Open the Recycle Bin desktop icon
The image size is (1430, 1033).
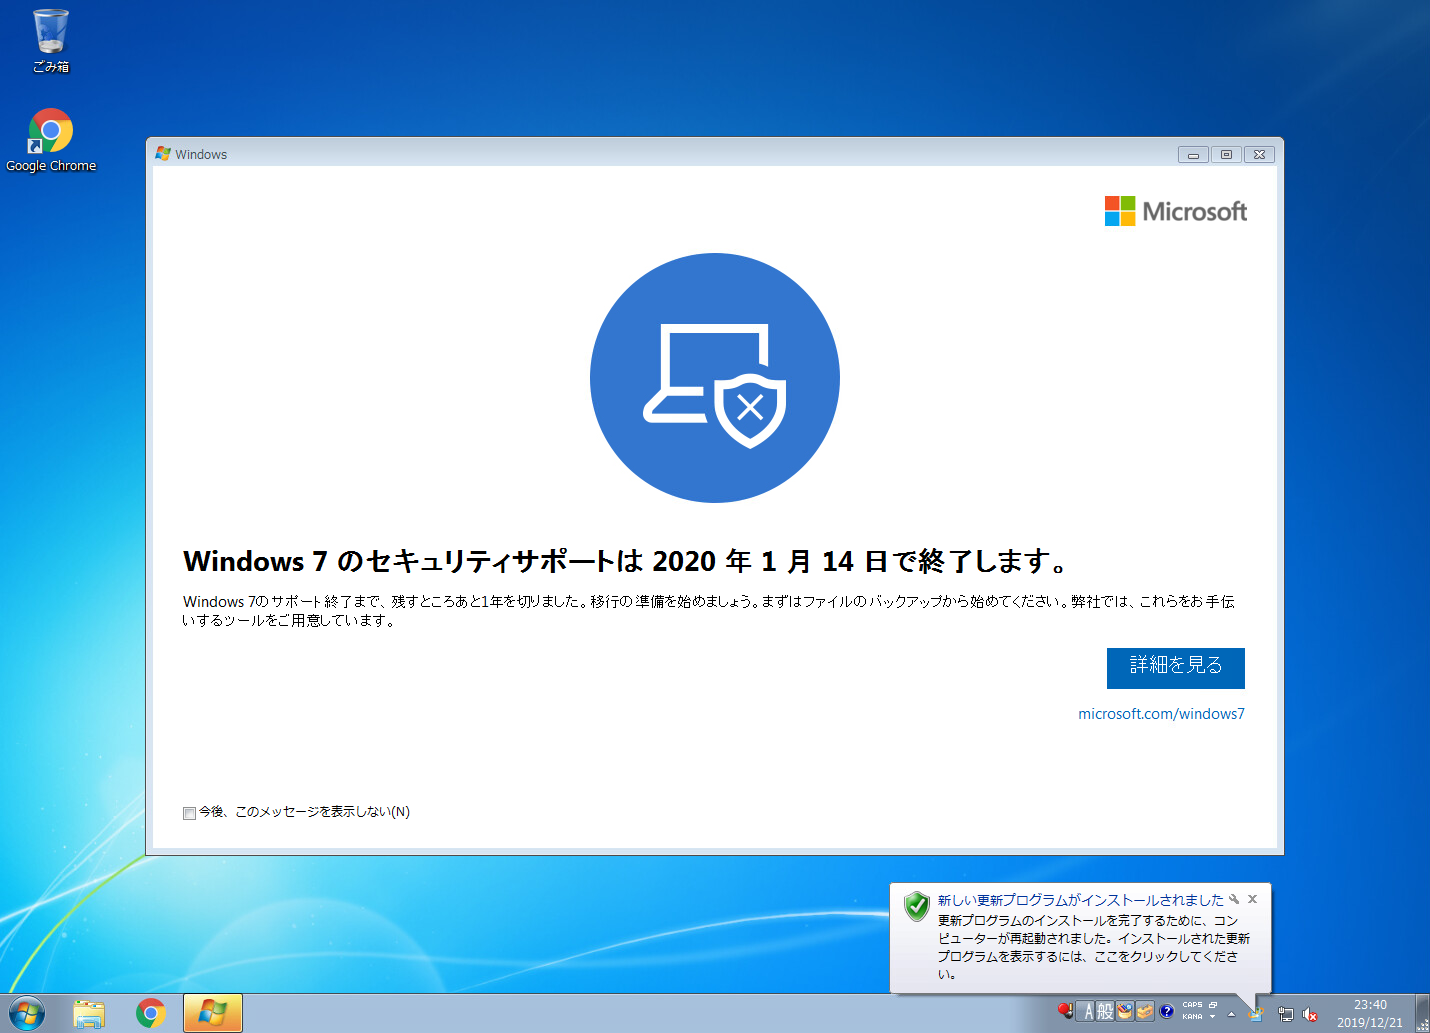[50, 40]
